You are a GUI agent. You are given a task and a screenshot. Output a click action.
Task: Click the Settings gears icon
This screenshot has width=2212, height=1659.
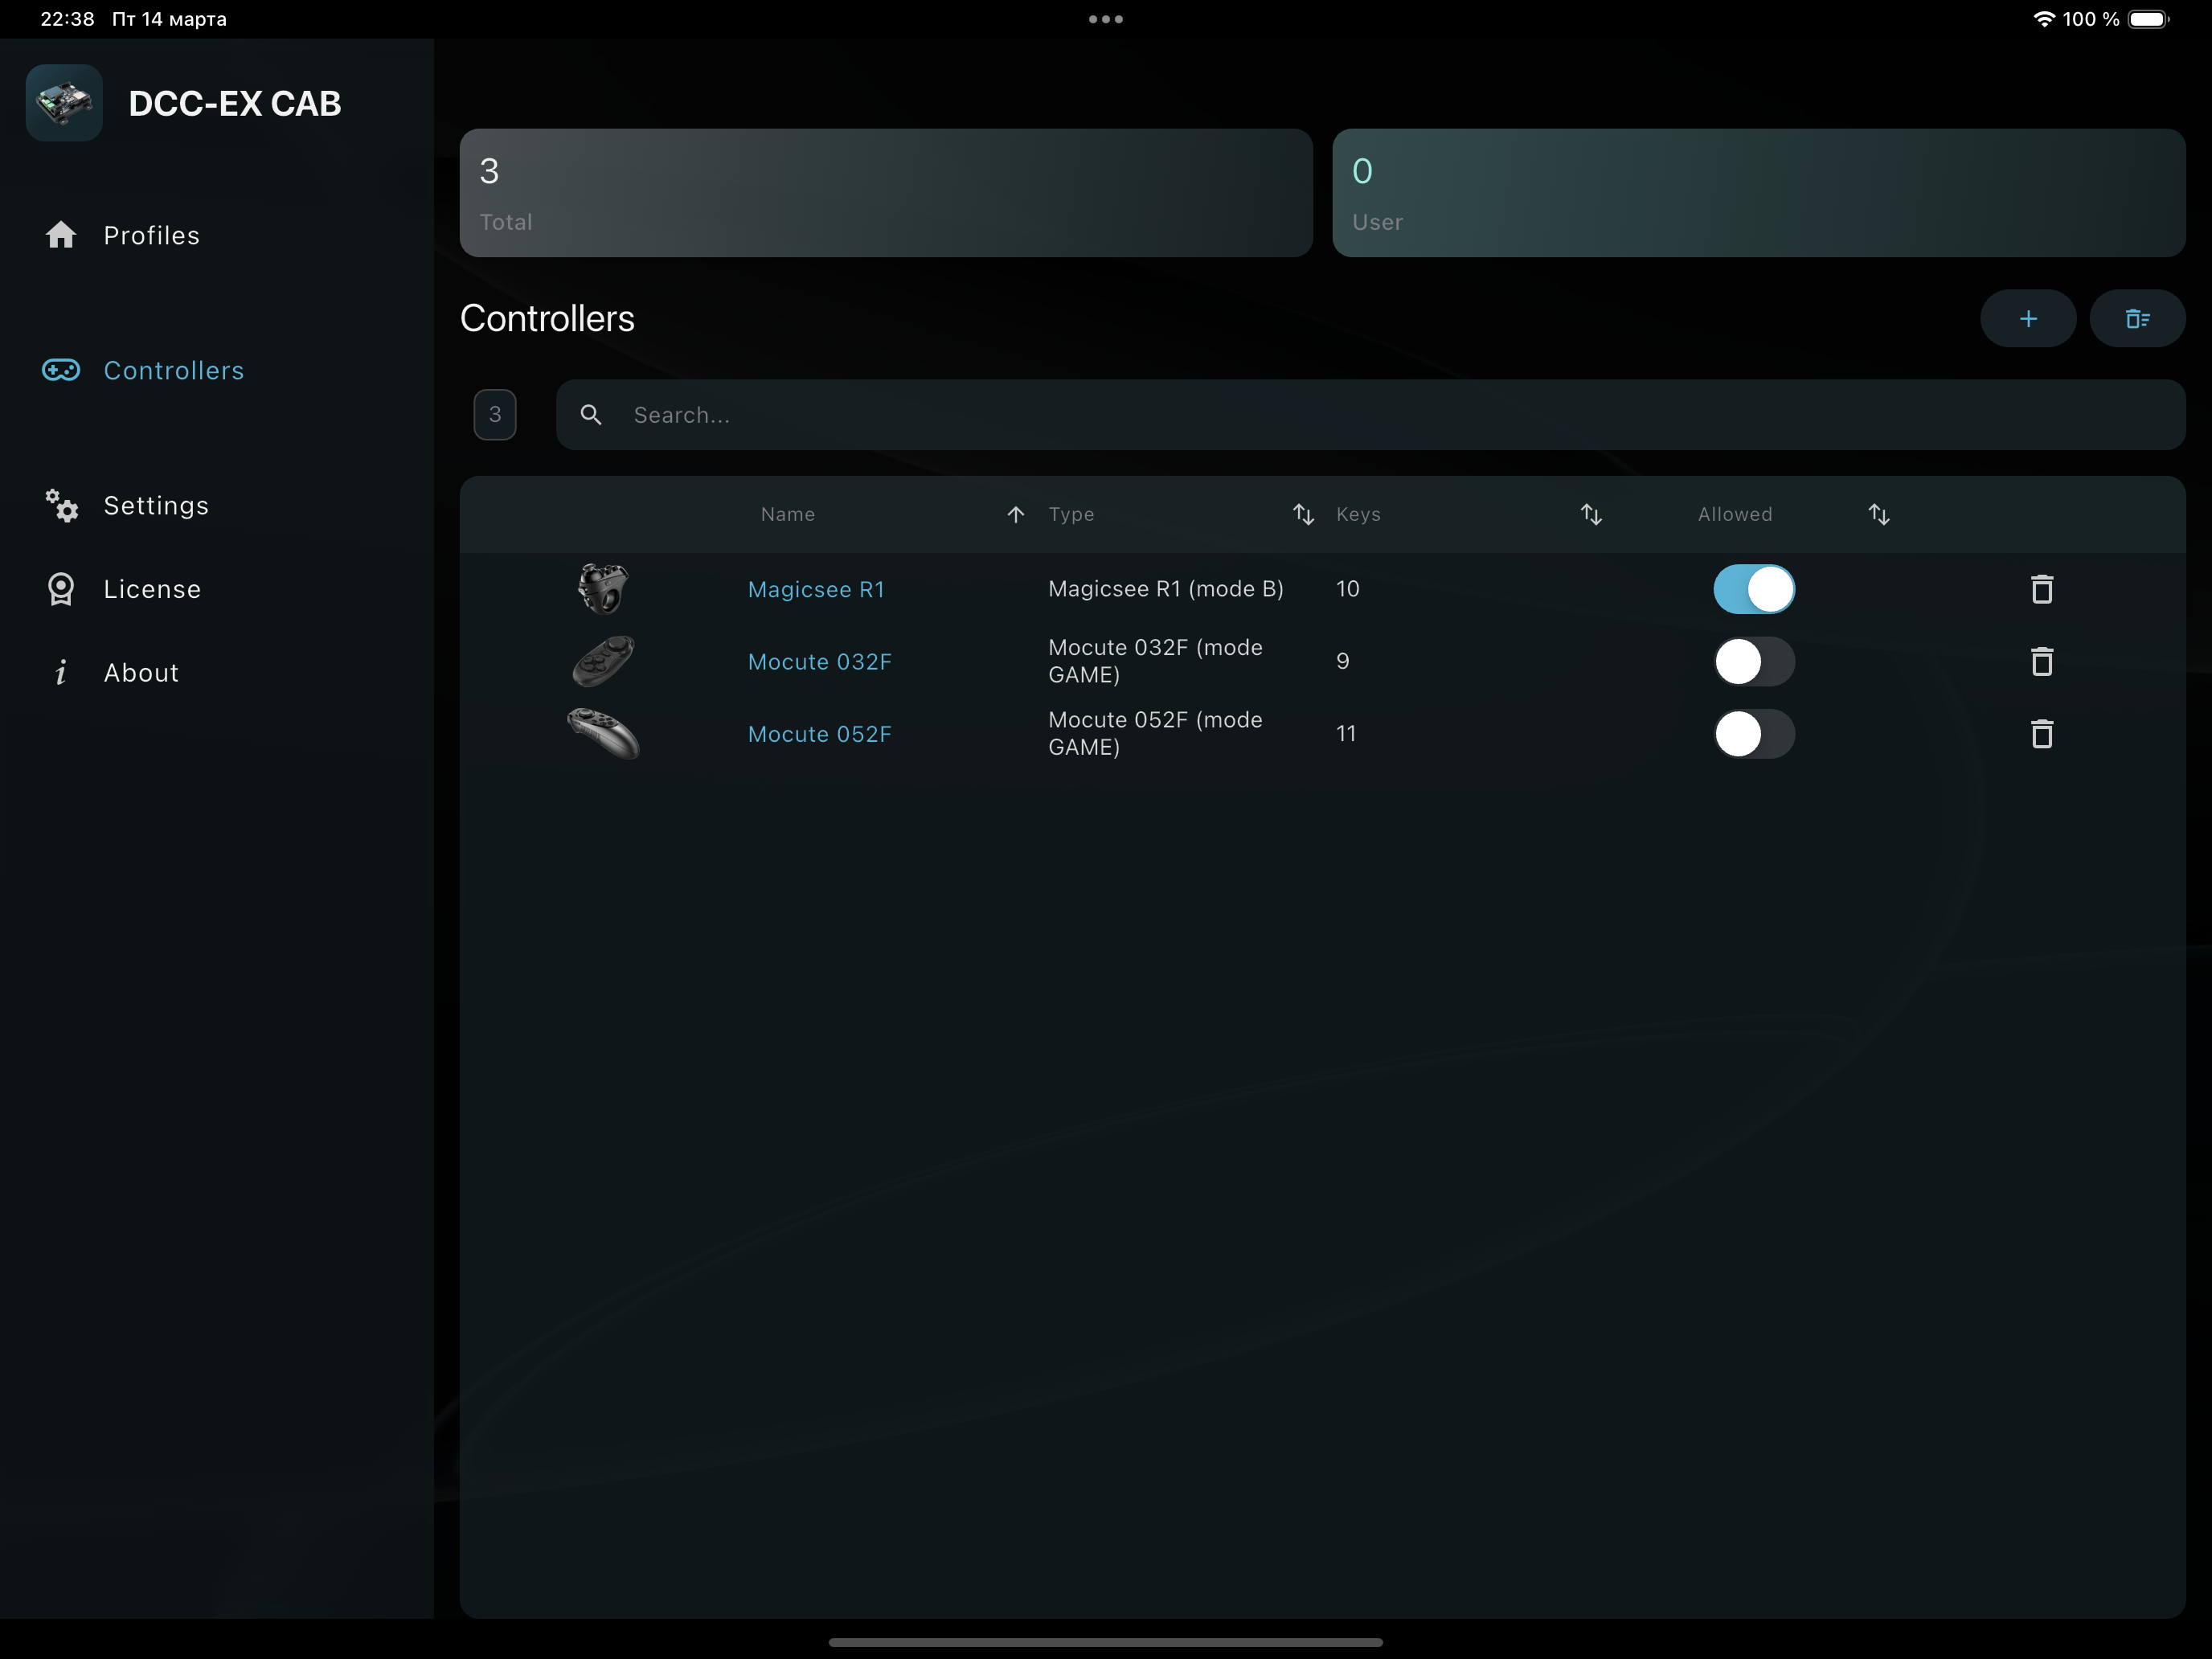61,506
